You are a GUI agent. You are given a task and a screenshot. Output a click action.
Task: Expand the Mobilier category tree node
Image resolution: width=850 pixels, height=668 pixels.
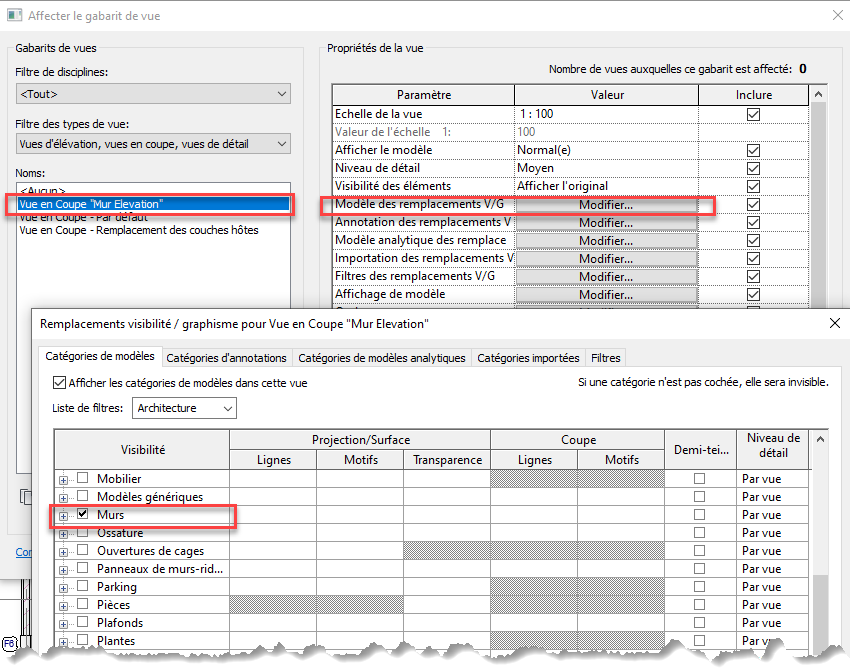tap(64, 479)
